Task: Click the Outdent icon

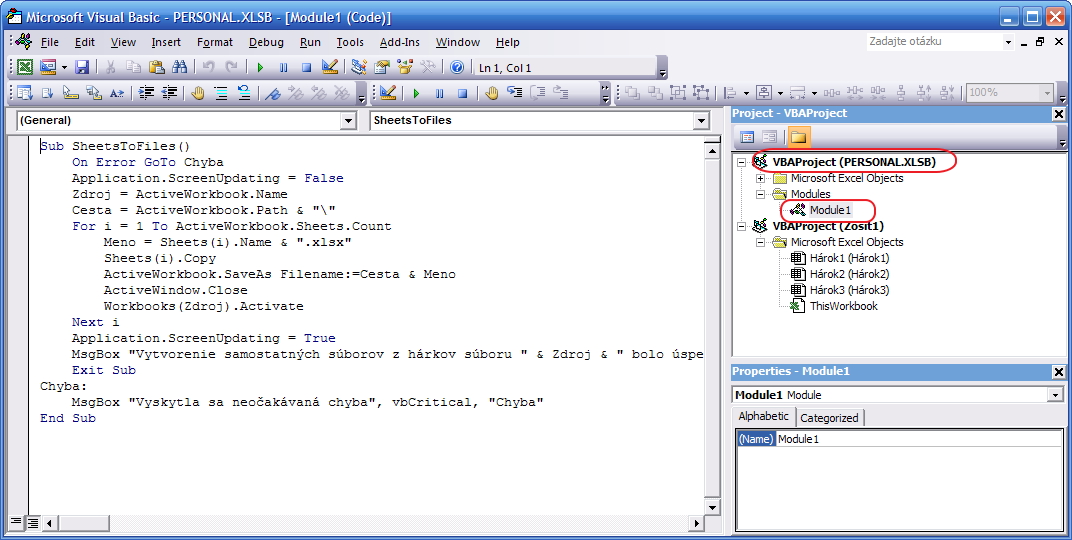Action: 170,93
